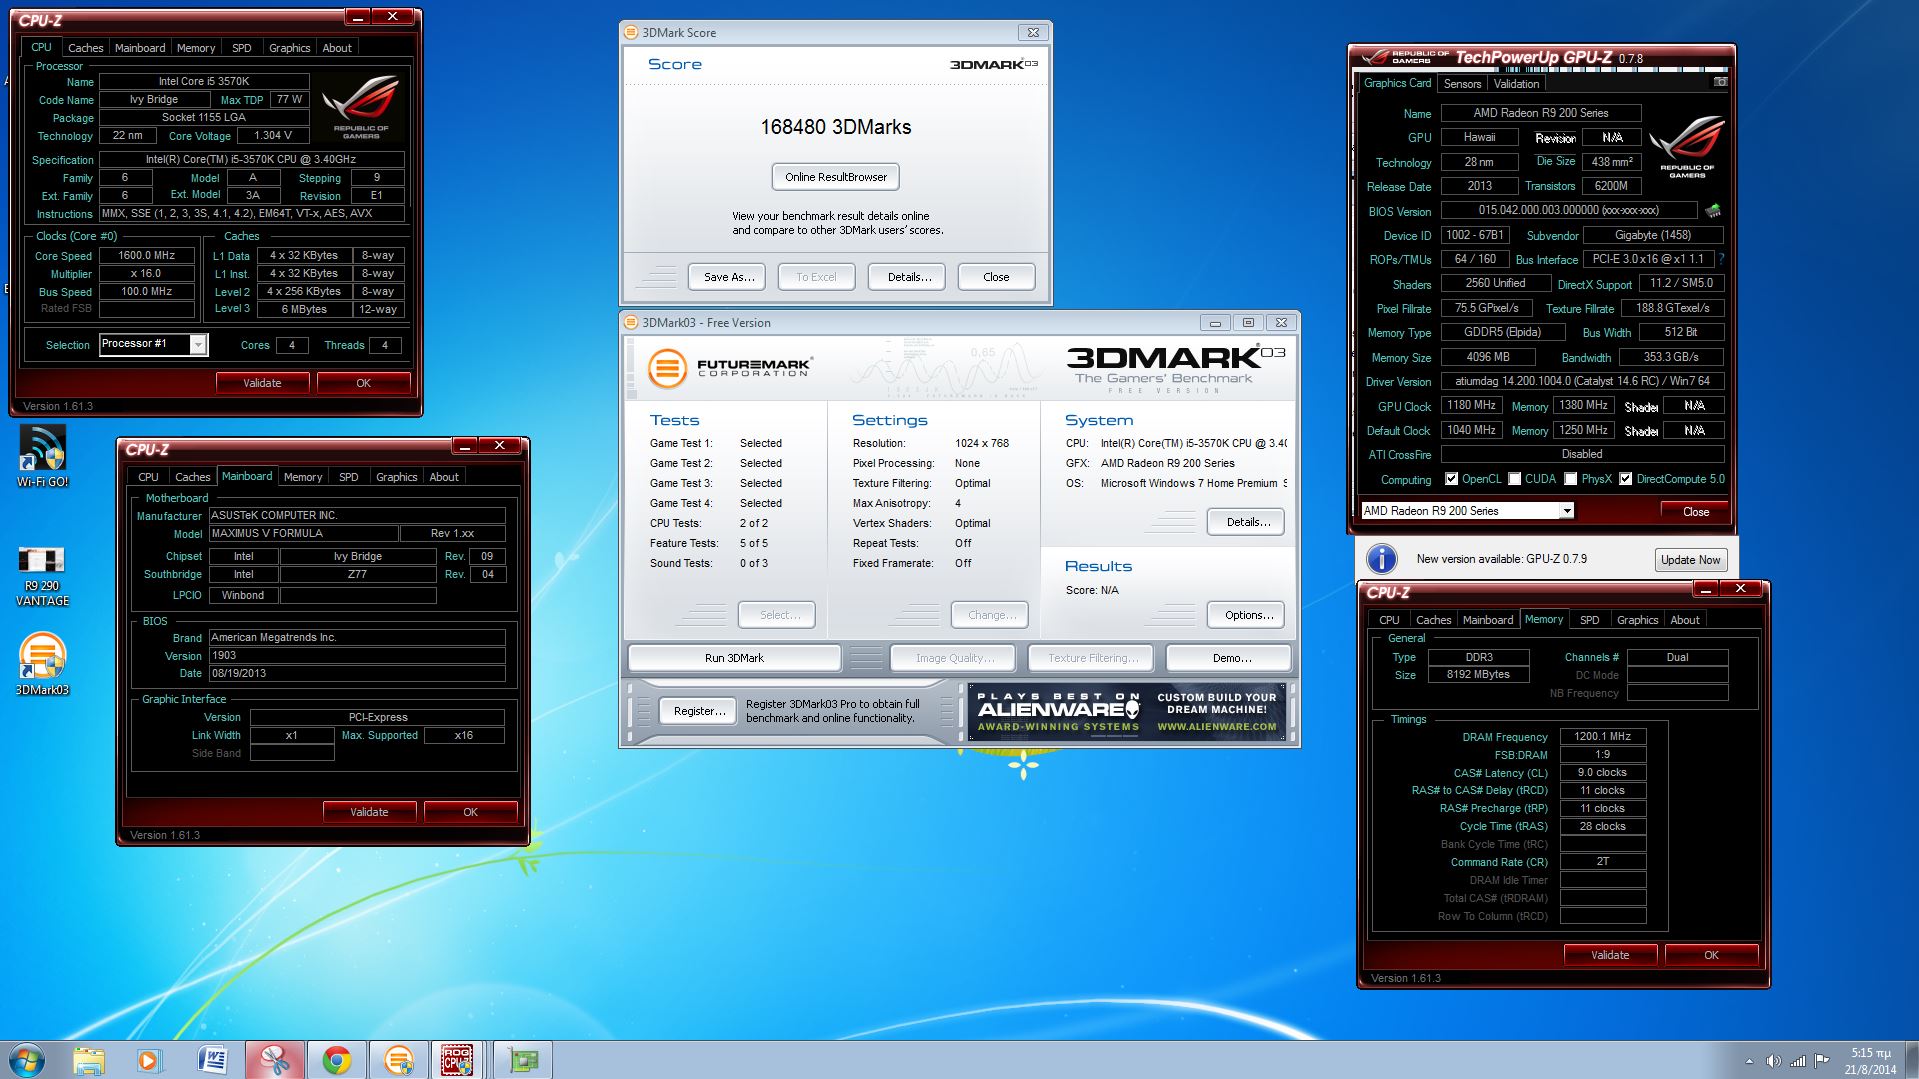Click the Alienware advertisement banner
The height and width of the screenshot is (1079, 1919).
(x=1127, y=712)
